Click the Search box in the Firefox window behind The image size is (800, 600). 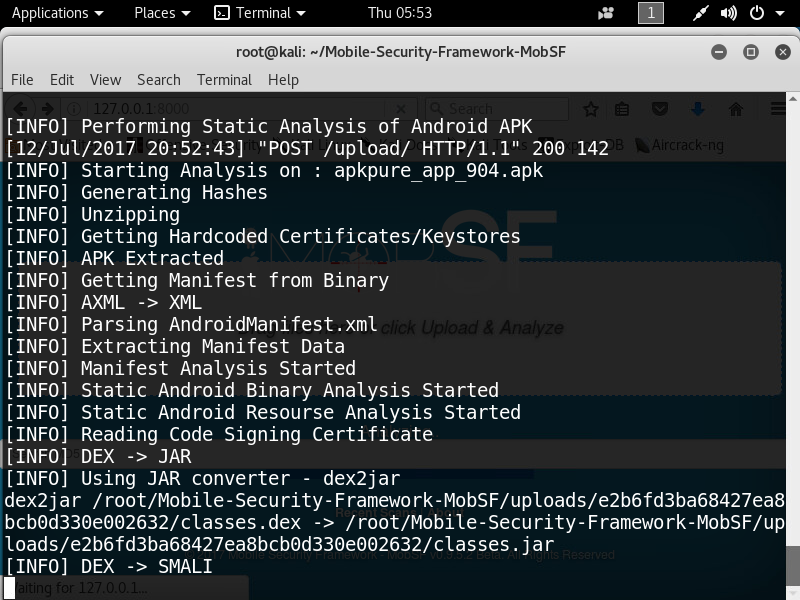click(497, 109)
